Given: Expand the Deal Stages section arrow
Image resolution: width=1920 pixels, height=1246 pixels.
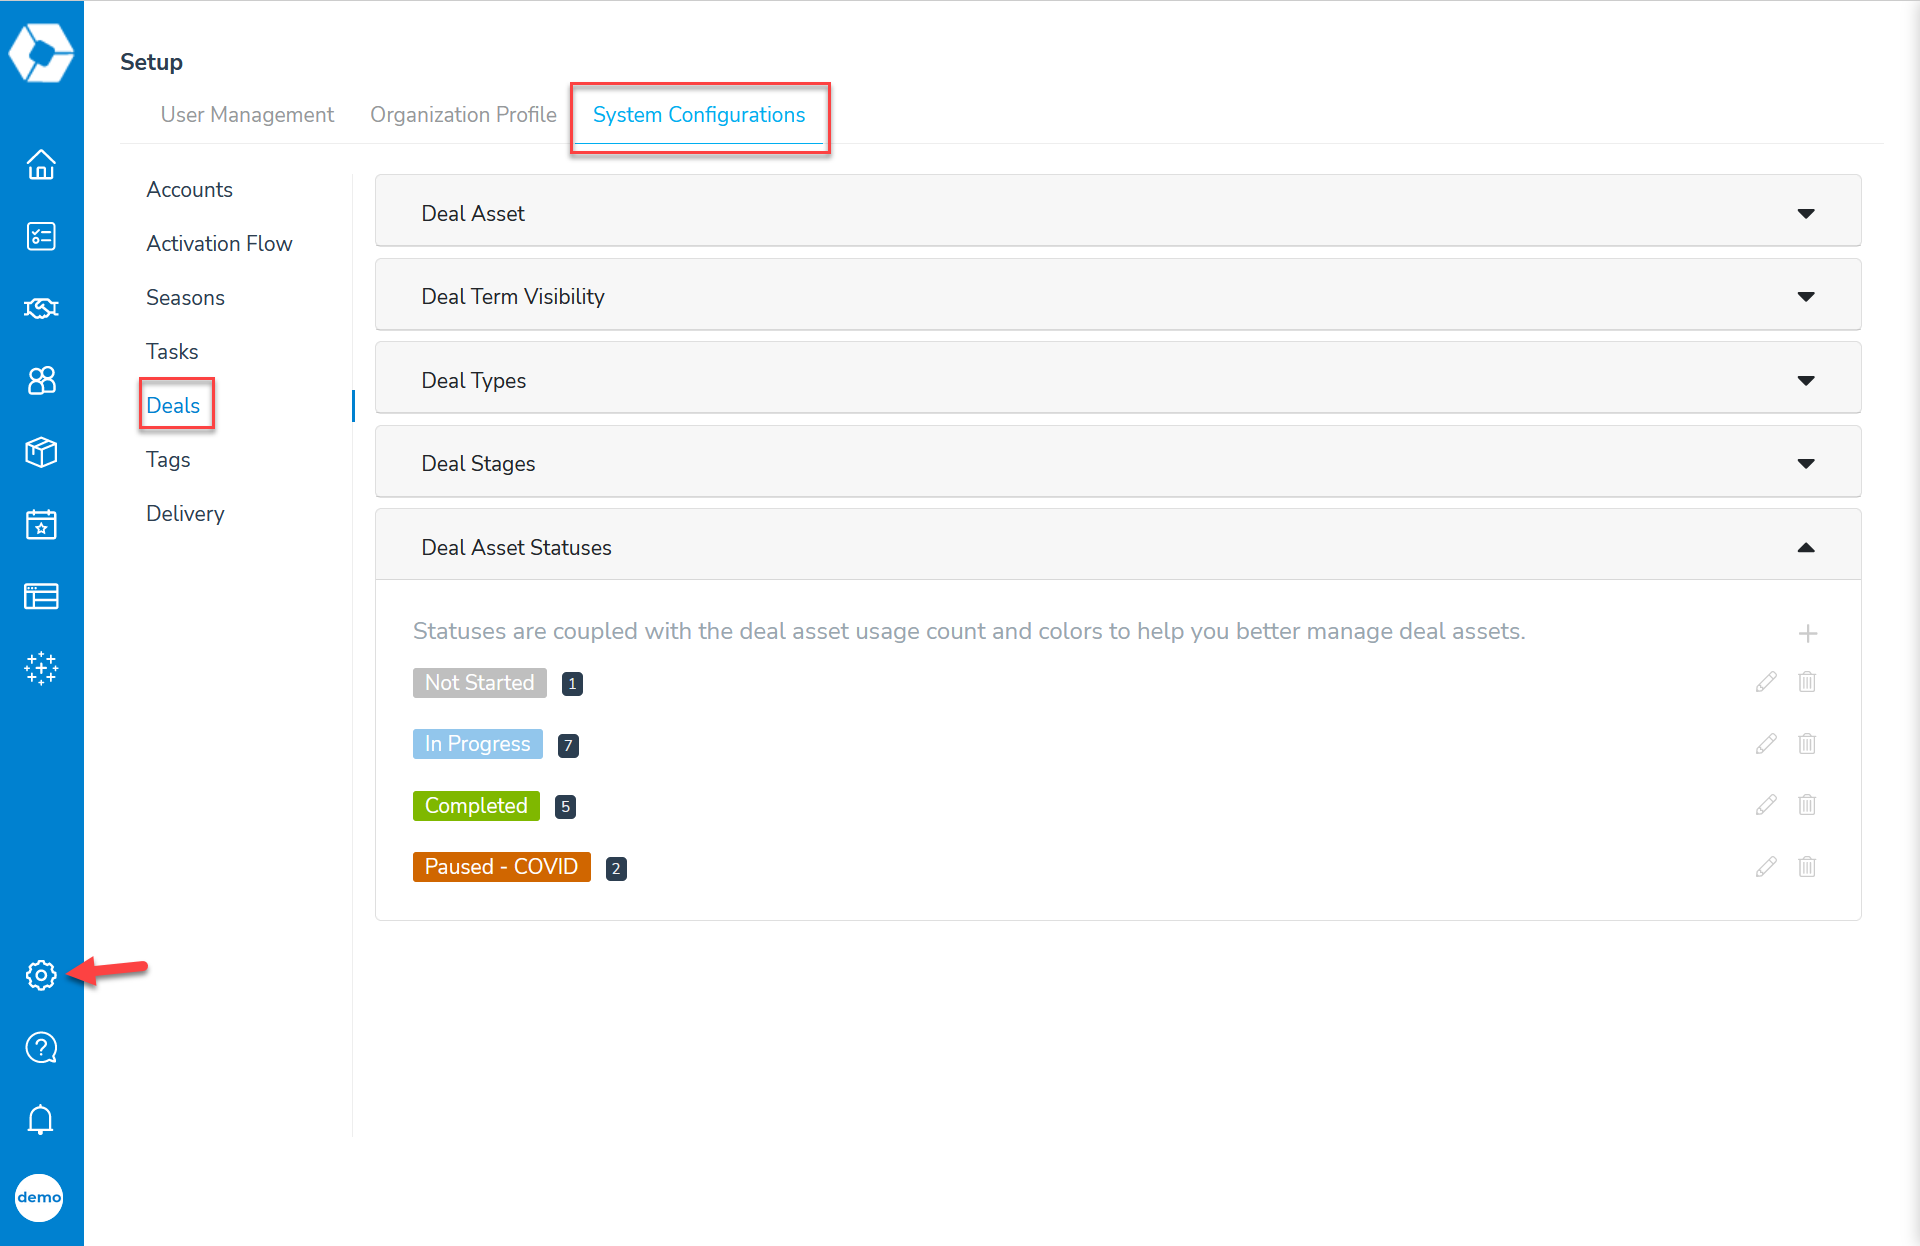Looking at the screenshot, I should 1806,464.
